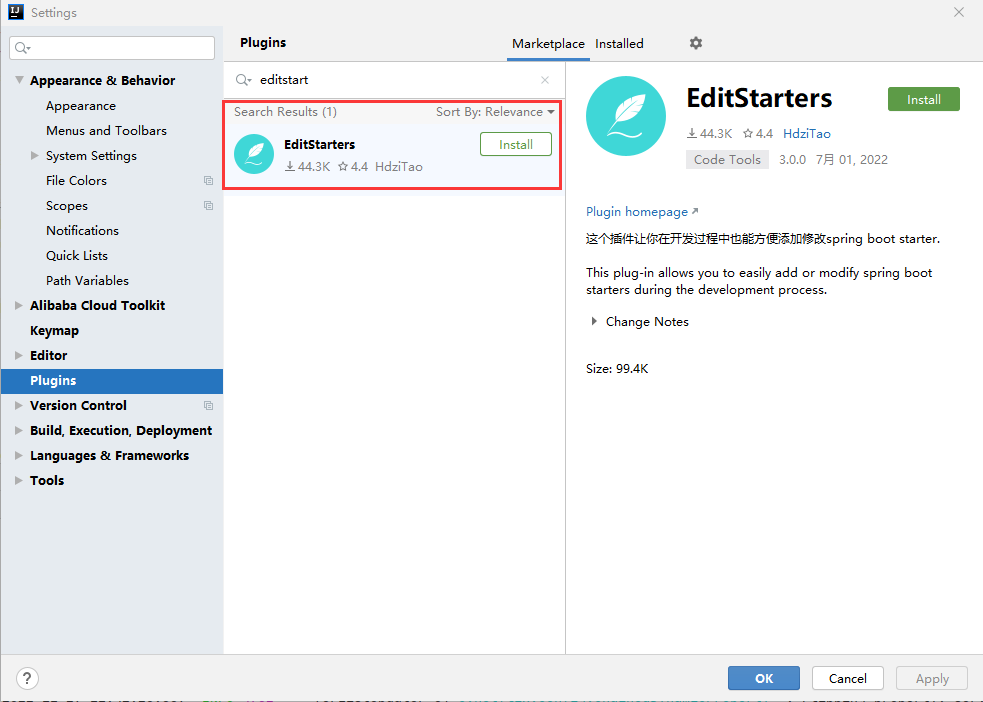Expand the System Settings node
Image resolution: width=983 pixels, height=702 pixels.
[35, 155]
